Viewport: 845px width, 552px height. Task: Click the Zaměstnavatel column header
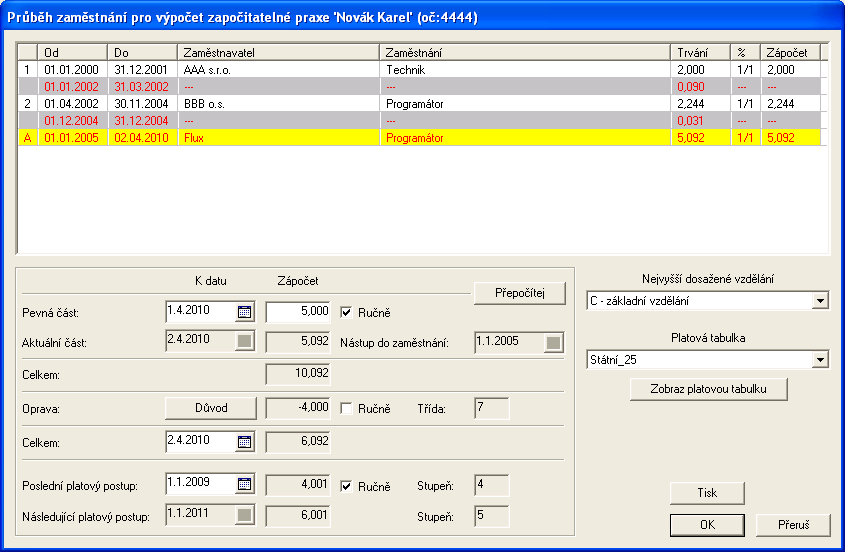(x=278, y=52)
